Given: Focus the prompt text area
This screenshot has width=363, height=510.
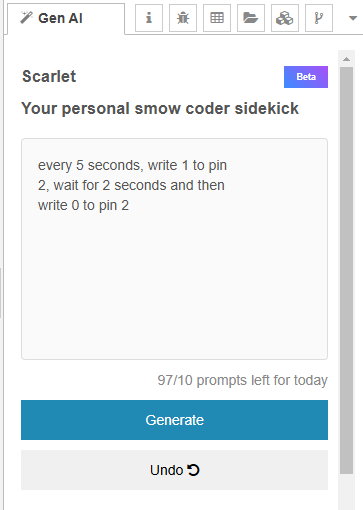Looking at the screenshot, I should coord(174,249).
